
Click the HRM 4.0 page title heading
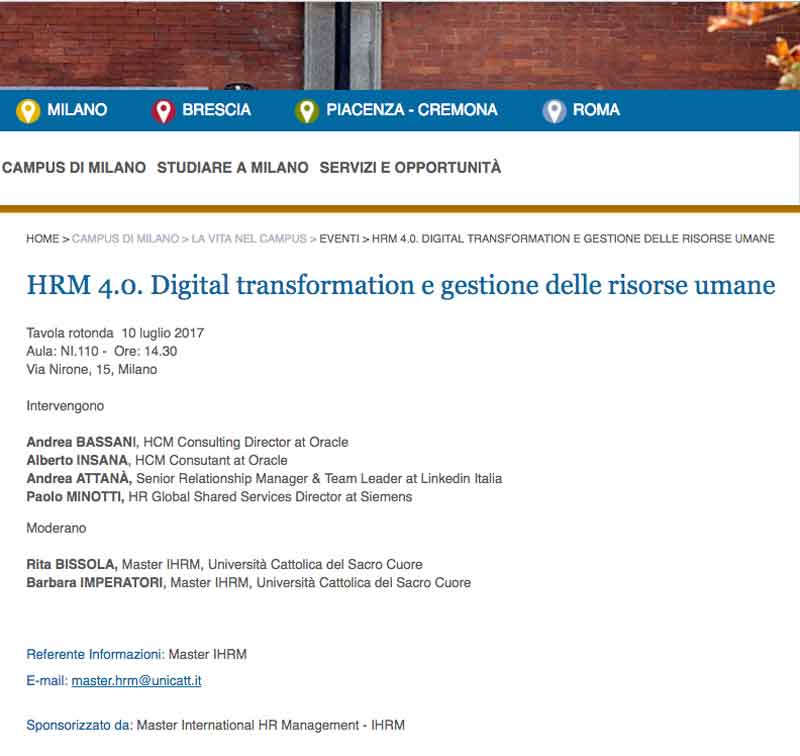(x=401, y=285)
